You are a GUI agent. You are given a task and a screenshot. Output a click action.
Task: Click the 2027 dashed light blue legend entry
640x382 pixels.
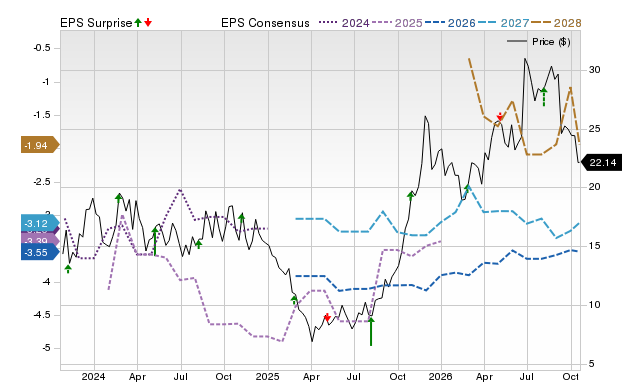click(x=503, y=23)
